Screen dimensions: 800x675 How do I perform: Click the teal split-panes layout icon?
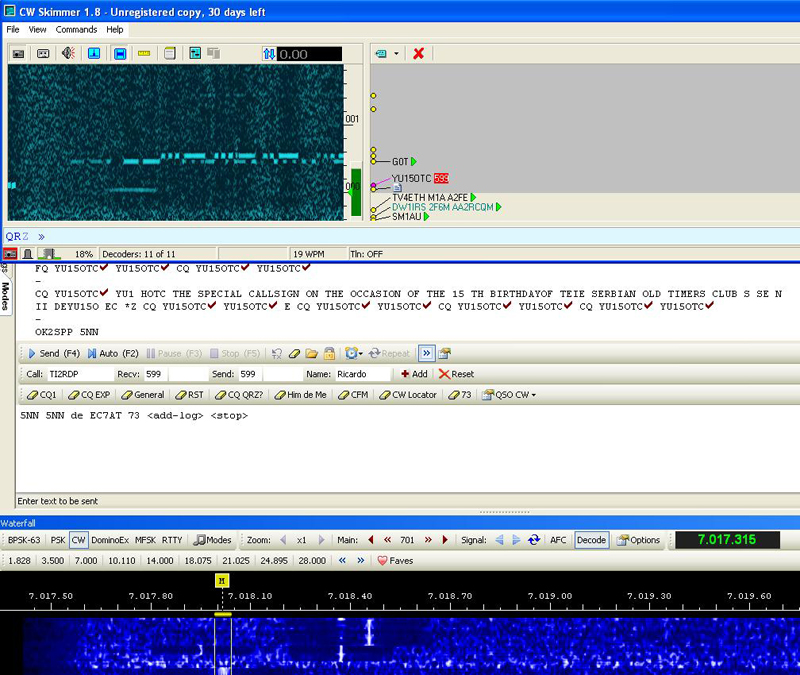[195, 53]
